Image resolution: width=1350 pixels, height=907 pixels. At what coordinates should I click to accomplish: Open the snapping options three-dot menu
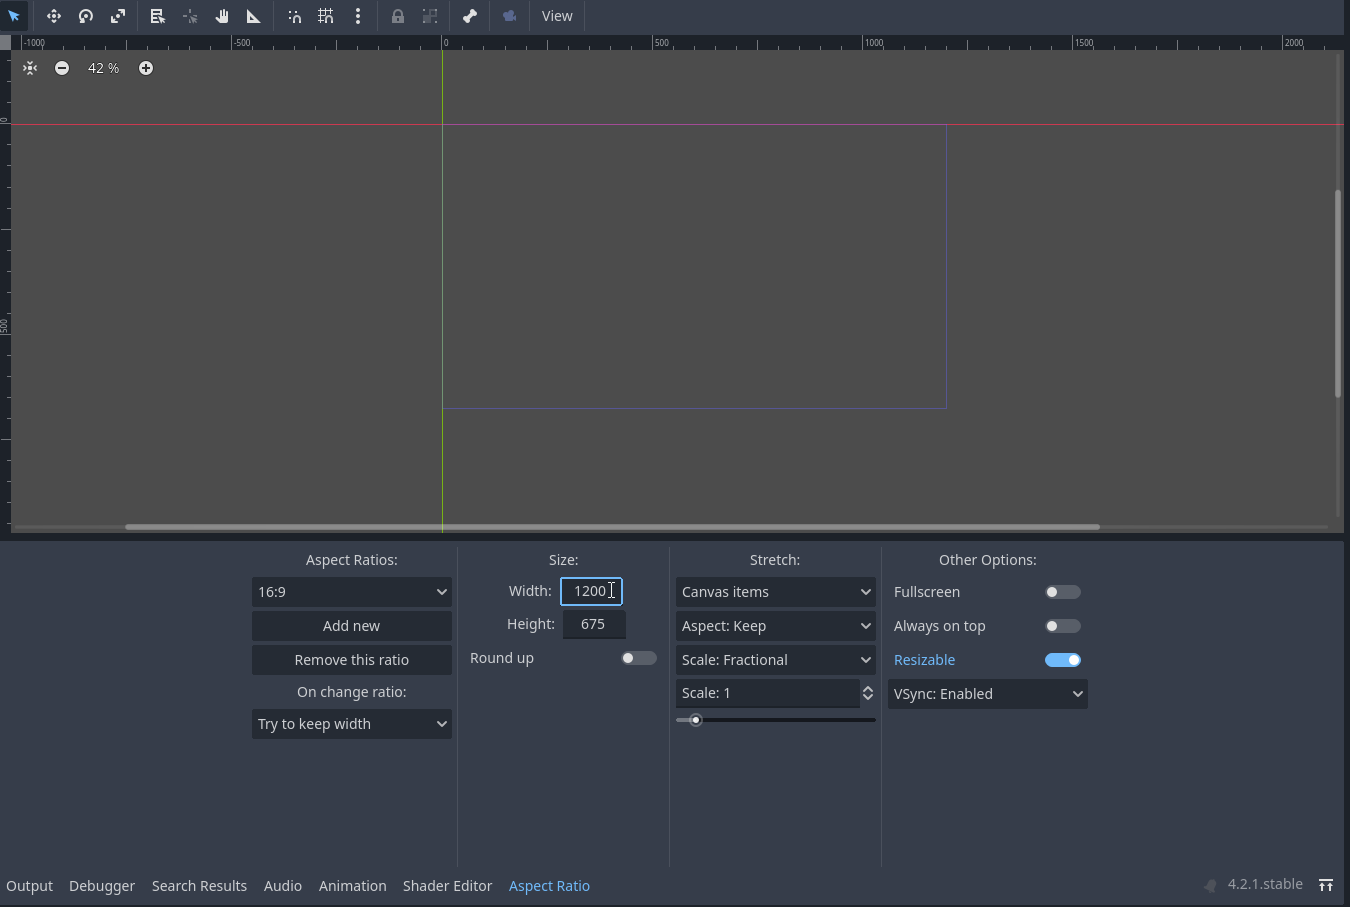click(x=358, y=16)
